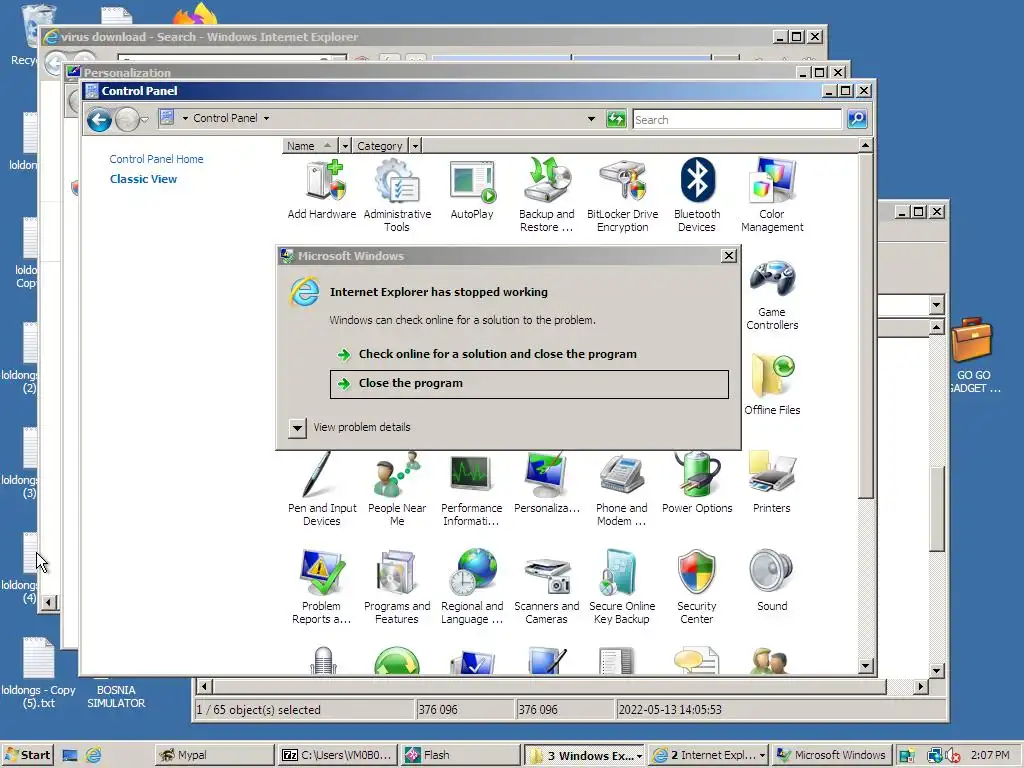Open the Sound icon
Viewport: 1024px width, 768px height.
point(771,581)
